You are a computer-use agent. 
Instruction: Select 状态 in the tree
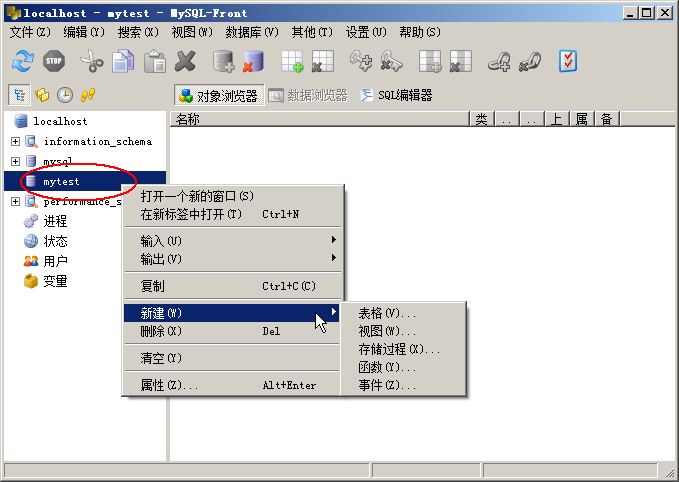[55, 241]
